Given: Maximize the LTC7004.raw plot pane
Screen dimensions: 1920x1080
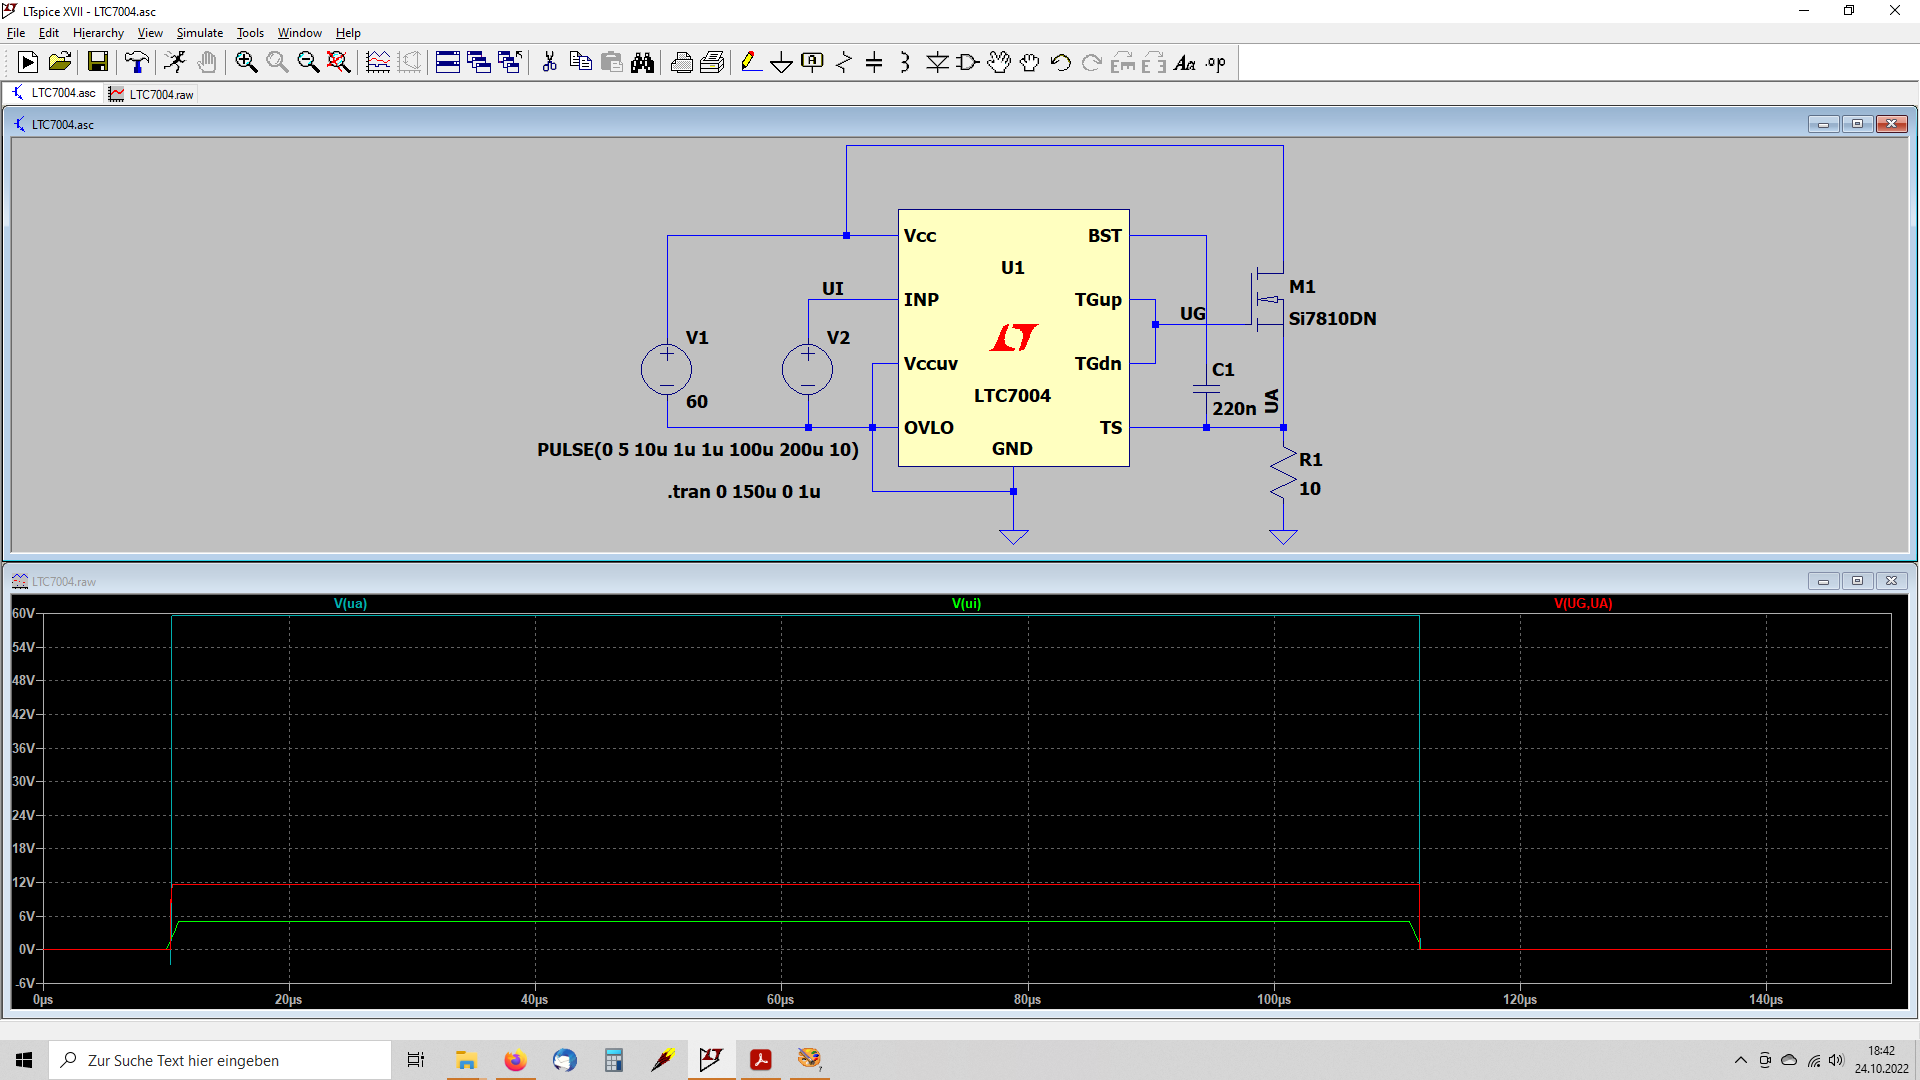Looking at the screenshot, I should tap(1857, 581).
